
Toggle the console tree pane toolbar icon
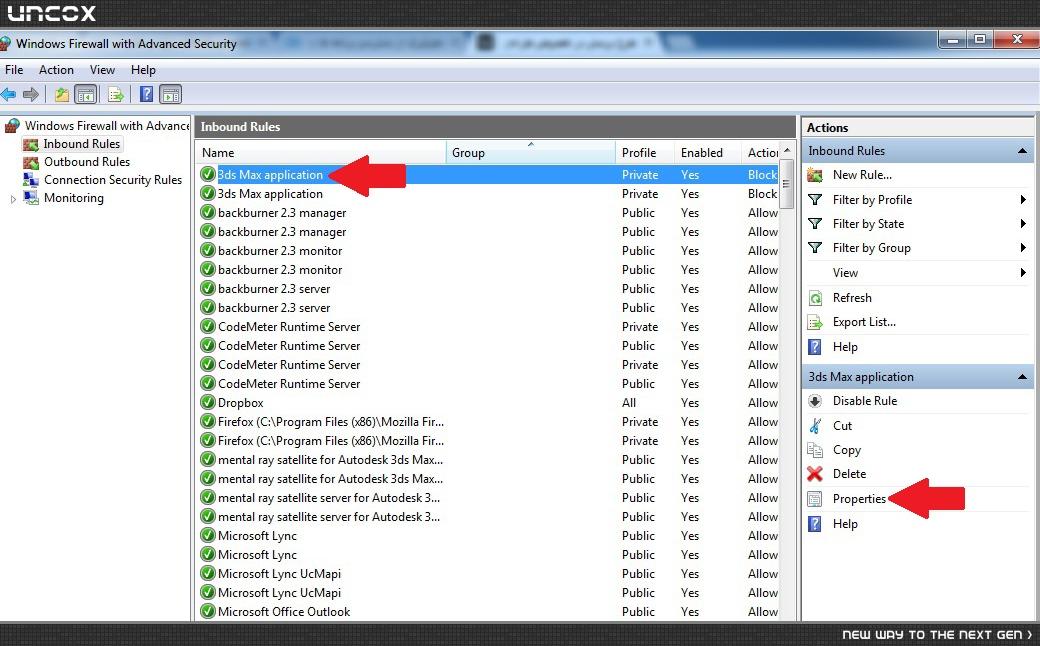[x=86, y=95]
